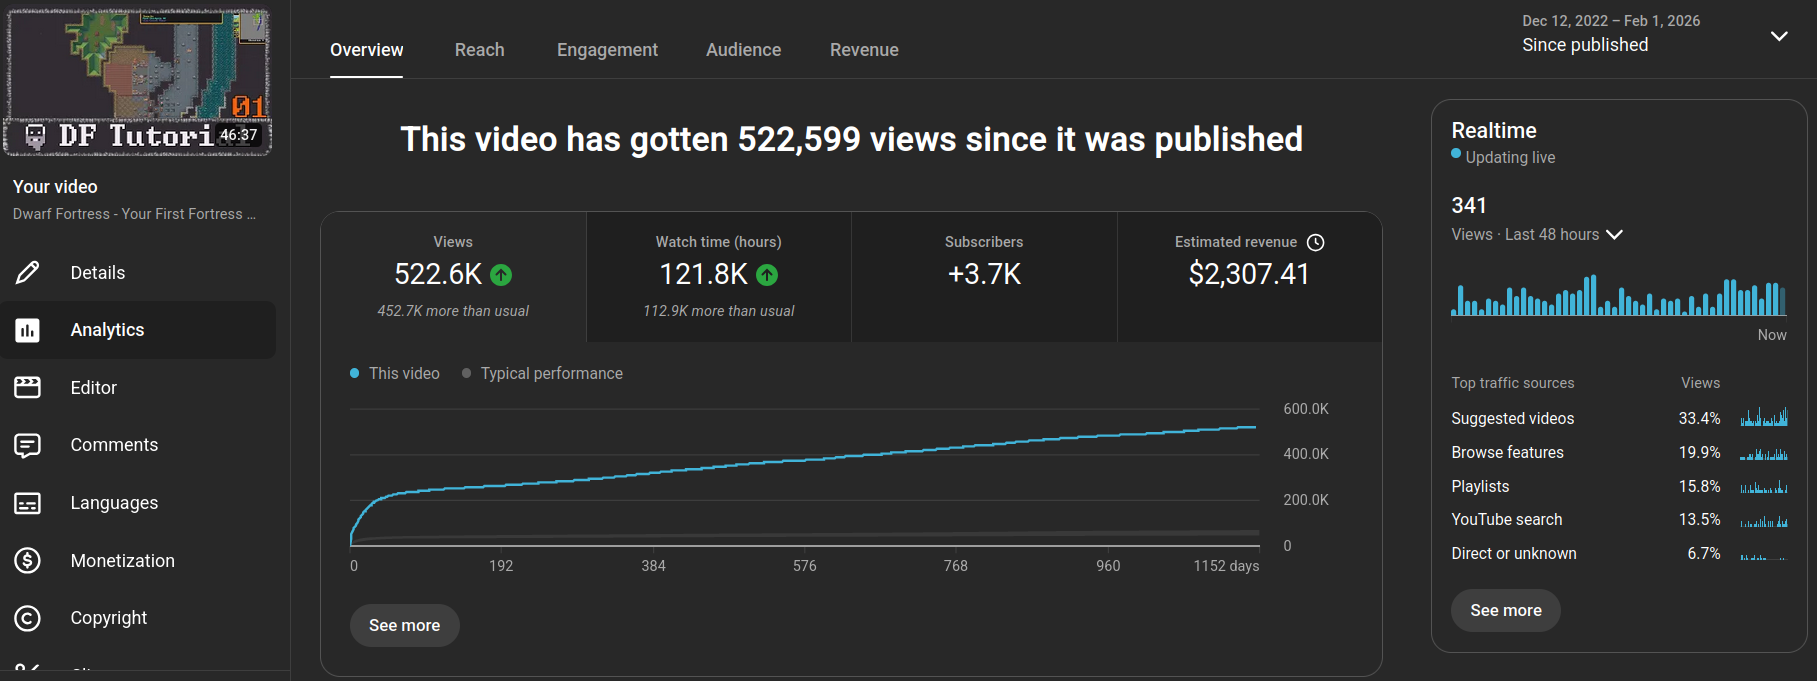
Task: Open the Dwarf Fortress video thumbnail
Action: (138, 82)
